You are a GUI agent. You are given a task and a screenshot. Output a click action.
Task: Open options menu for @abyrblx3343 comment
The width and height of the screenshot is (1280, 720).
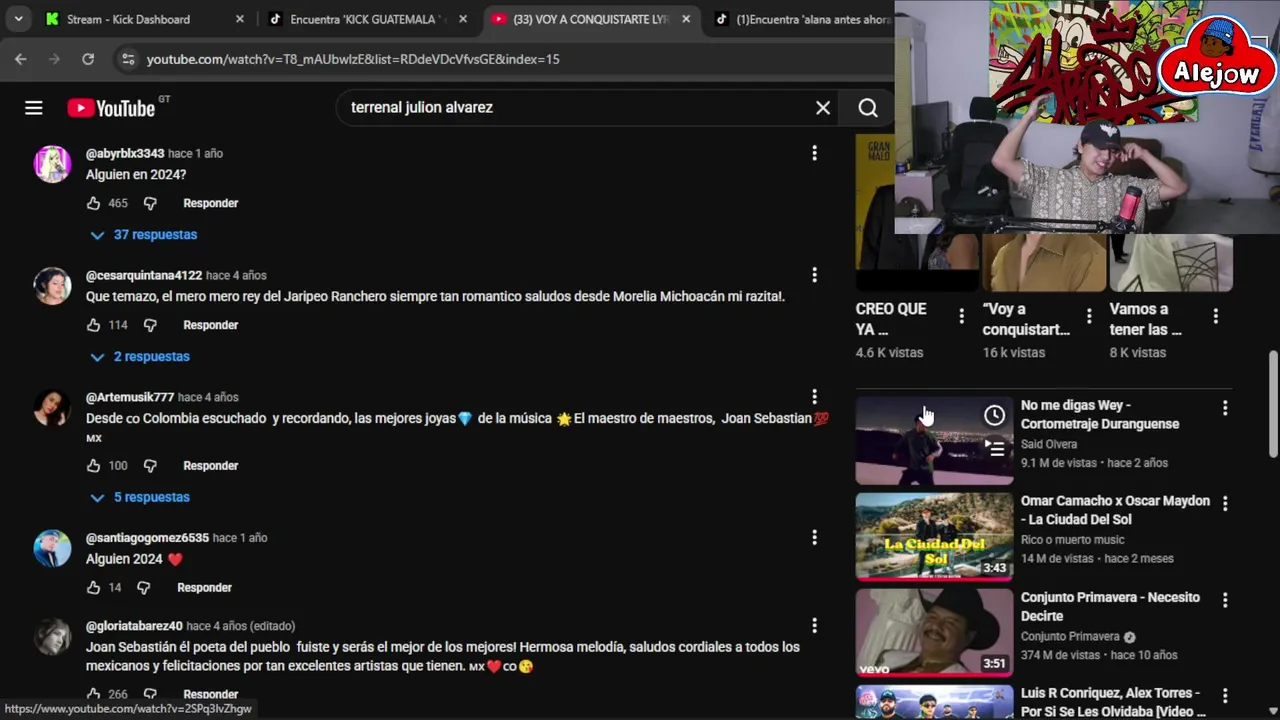[x=814, y=153]
